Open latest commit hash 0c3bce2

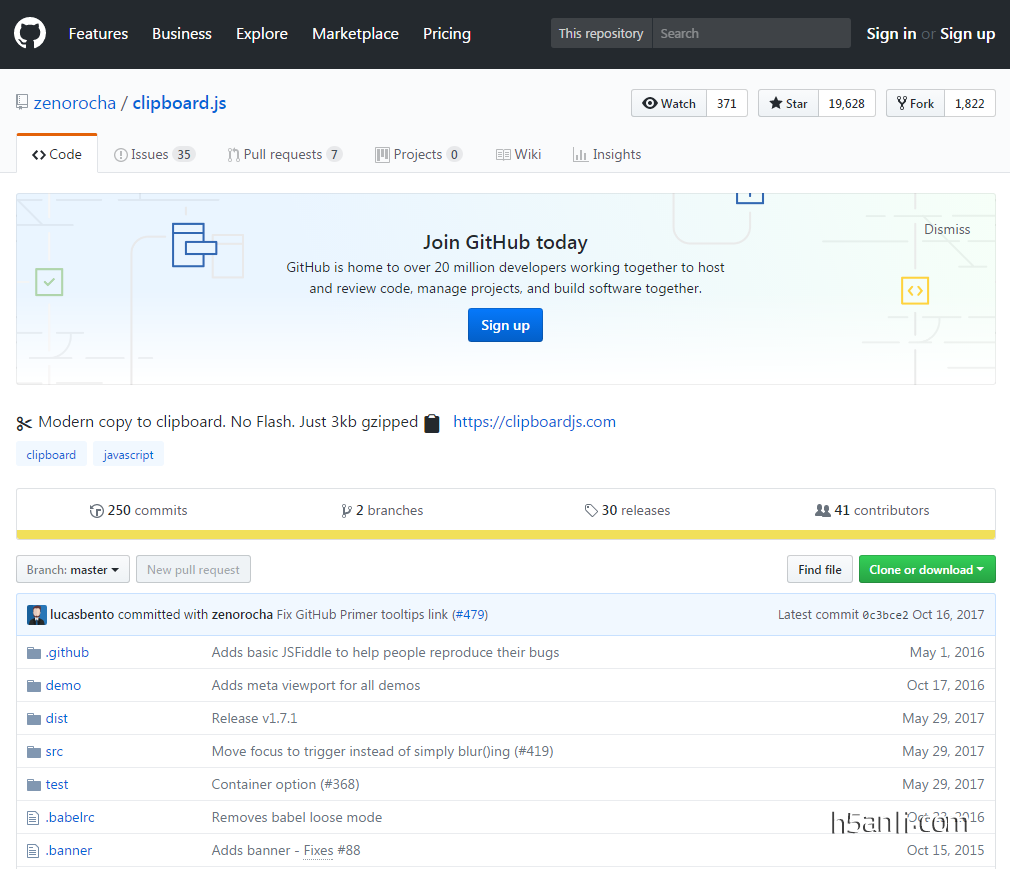(x=885, y=615)
